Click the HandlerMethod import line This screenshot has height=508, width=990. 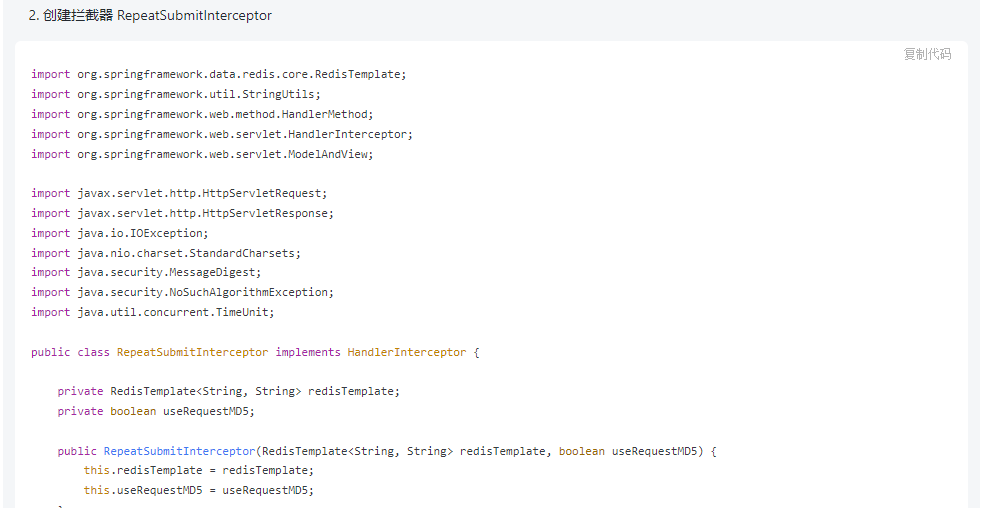[x=202, y=114]
